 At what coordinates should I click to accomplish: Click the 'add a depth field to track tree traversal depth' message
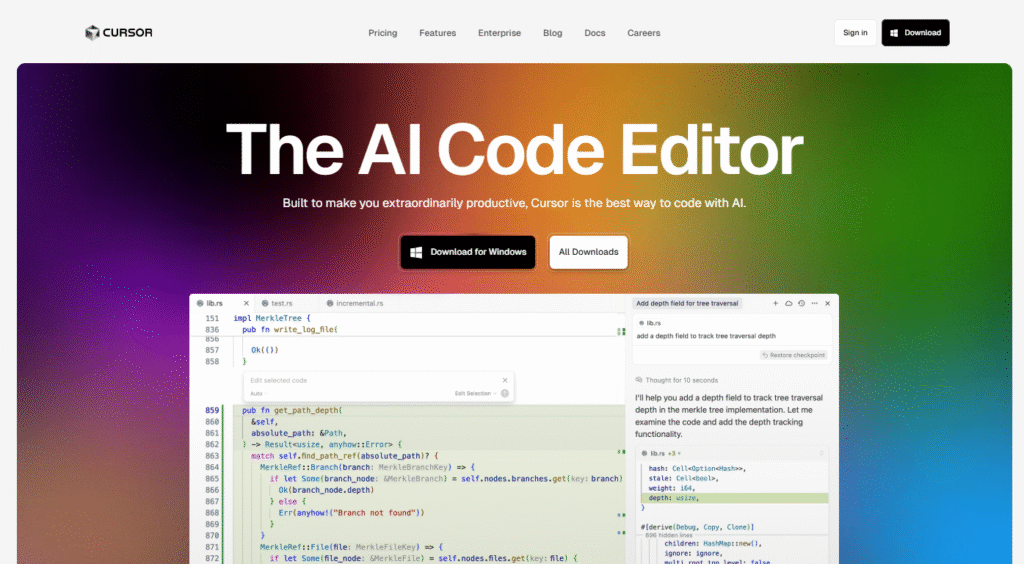(x=706, y=336)
